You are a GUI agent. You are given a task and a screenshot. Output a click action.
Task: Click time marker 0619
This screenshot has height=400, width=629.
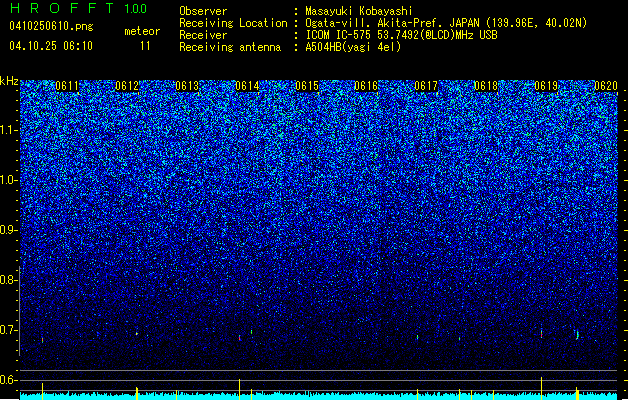pyautogui.click(x=546, y=86)
